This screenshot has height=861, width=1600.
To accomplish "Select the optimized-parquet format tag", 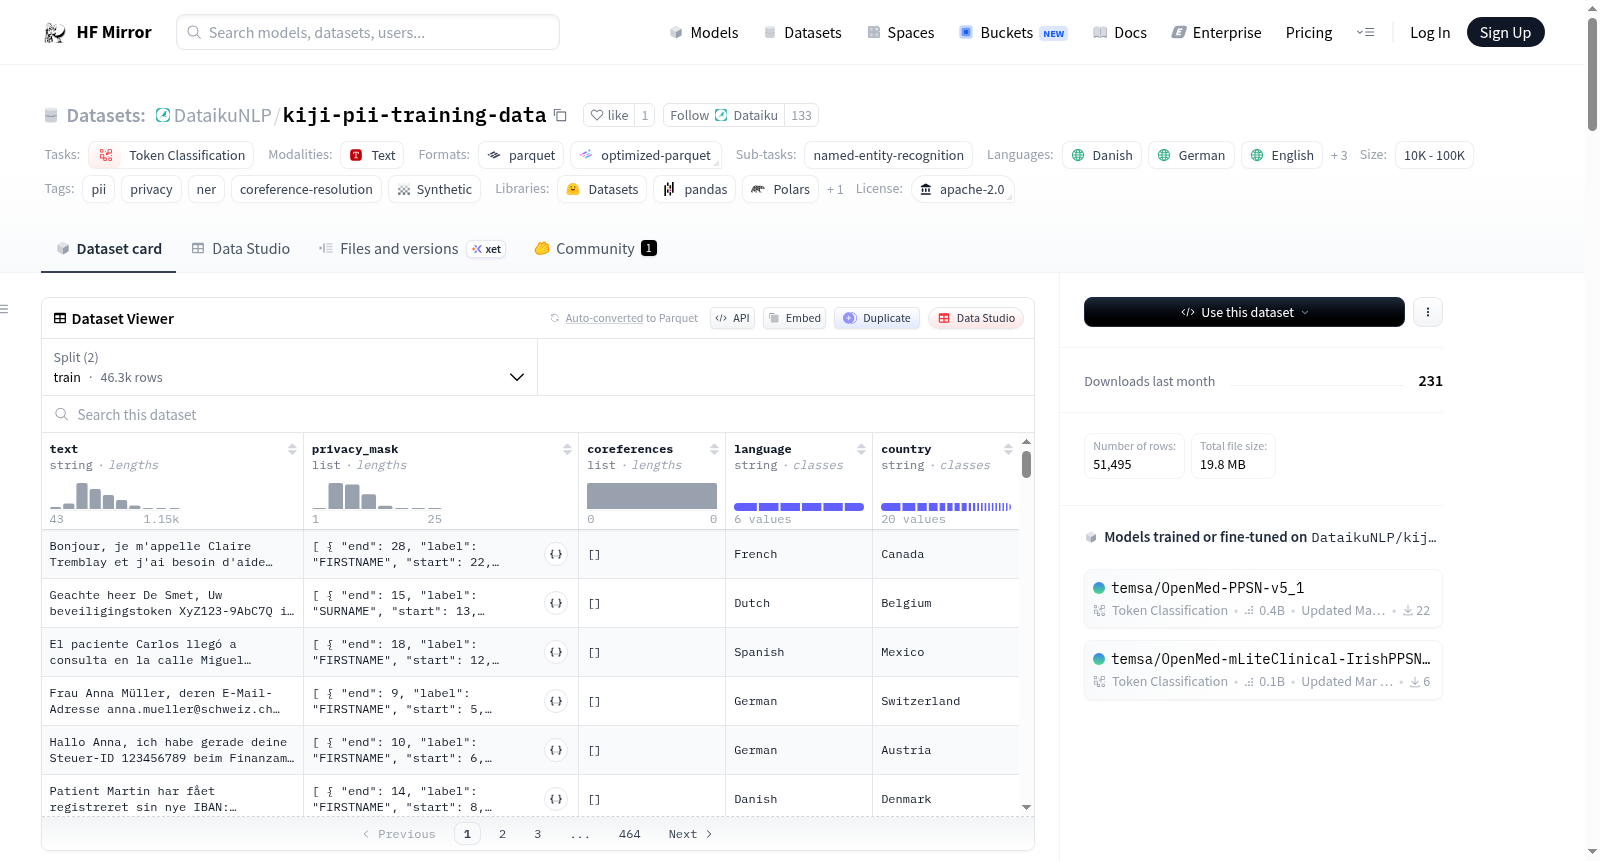I will [x=645, y=155].
